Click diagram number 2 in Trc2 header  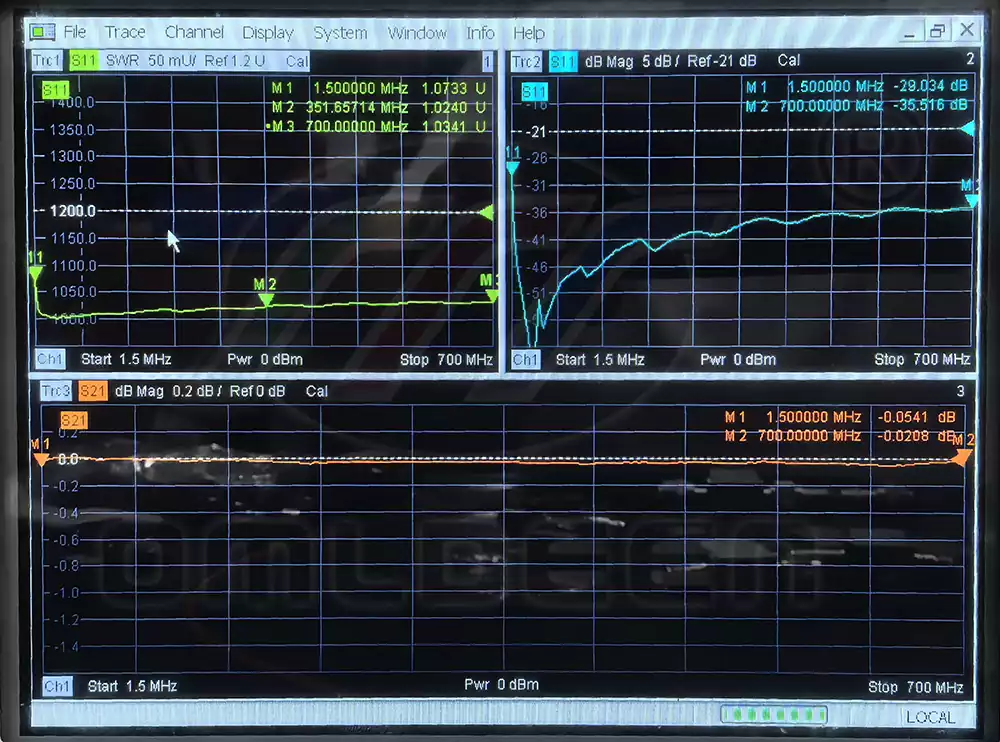(970, 59)
